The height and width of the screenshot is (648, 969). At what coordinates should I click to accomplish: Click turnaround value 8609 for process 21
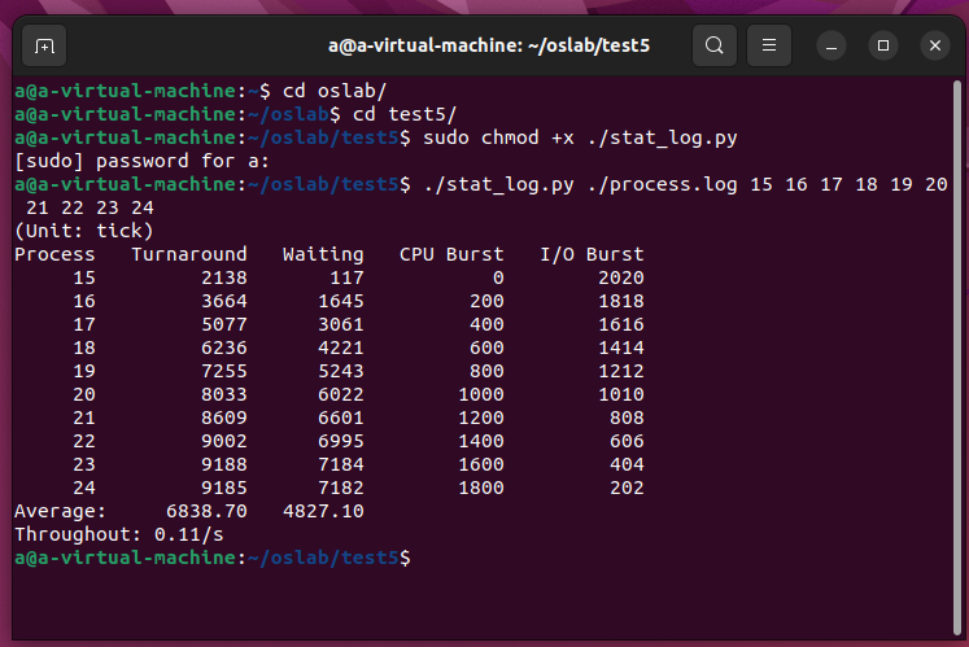pyautogui.click(x=224, y=418)
